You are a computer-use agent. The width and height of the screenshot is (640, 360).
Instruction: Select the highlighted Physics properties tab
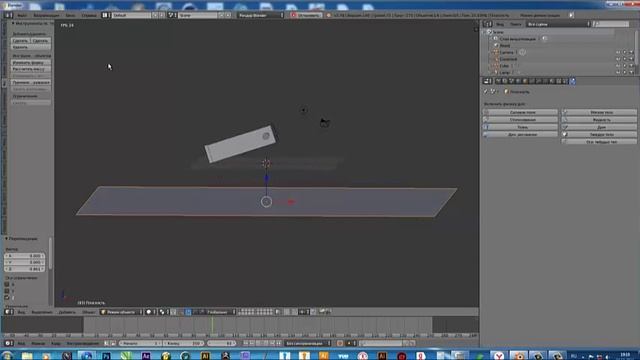[573, 81]
